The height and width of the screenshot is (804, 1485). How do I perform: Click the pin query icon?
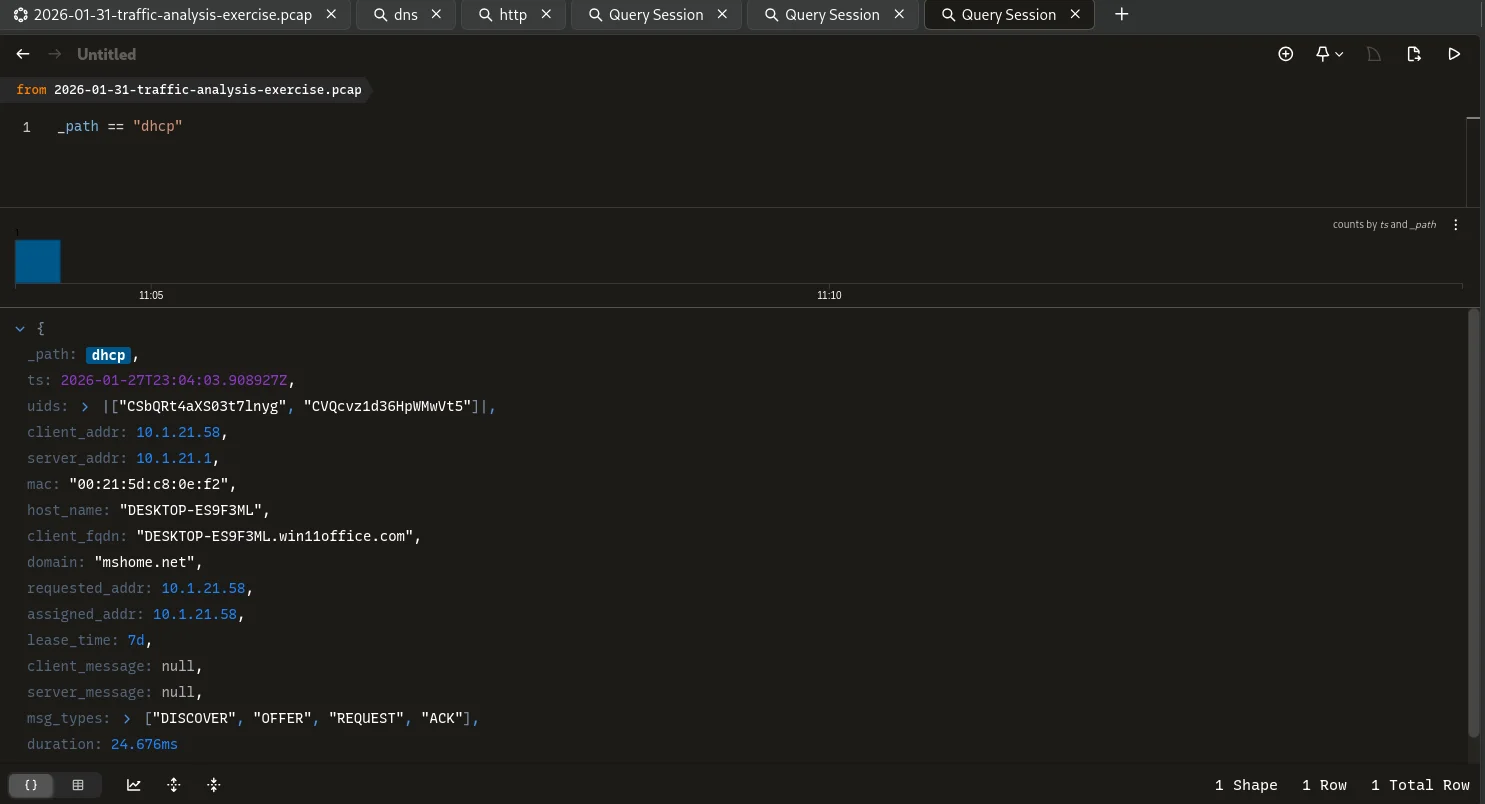click(1322, 54)
